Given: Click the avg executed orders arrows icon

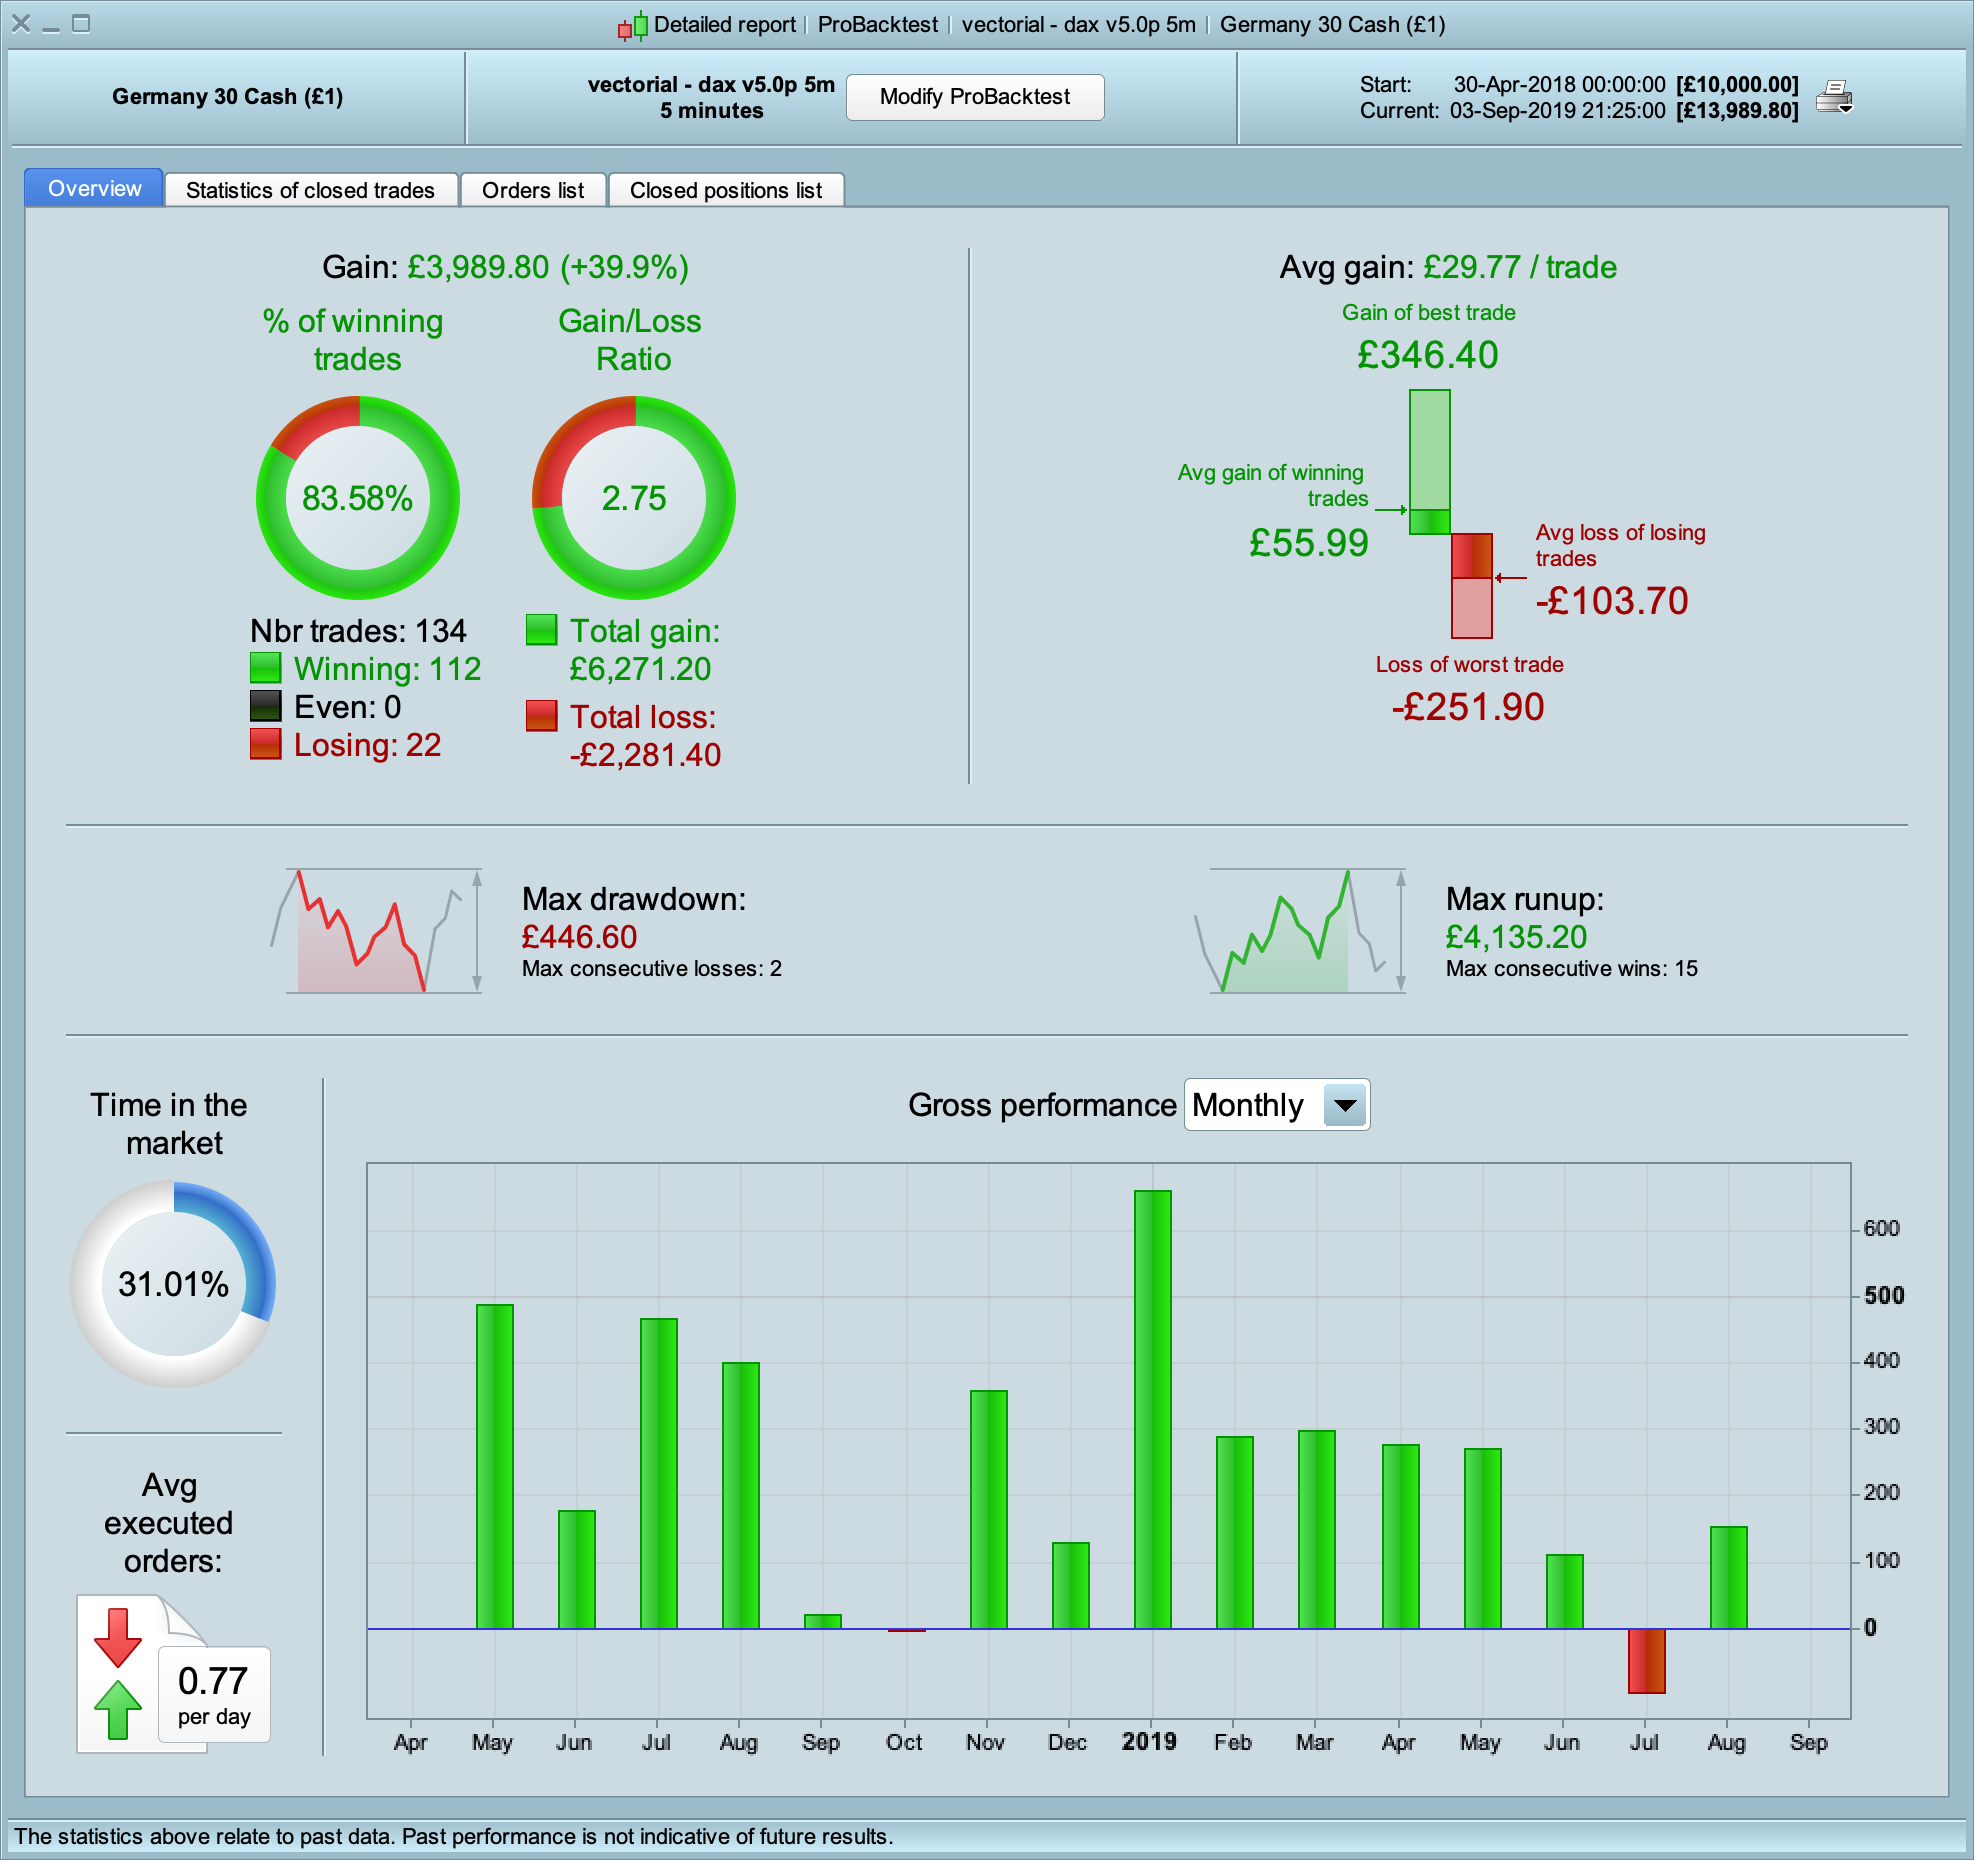Looking at the screenshot, I should 118,1673.
